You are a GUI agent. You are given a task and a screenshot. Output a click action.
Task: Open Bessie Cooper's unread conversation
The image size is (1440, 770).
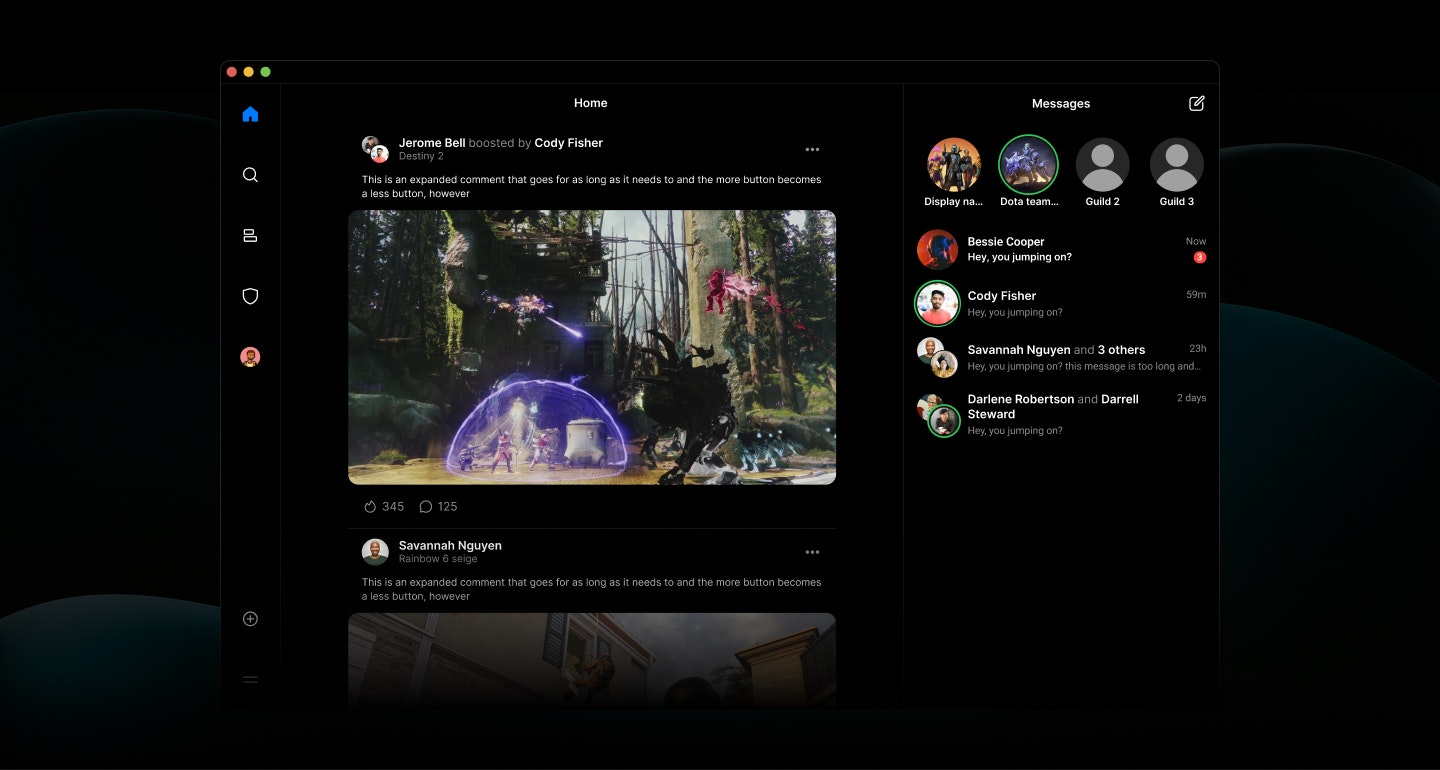[1060, 249]
